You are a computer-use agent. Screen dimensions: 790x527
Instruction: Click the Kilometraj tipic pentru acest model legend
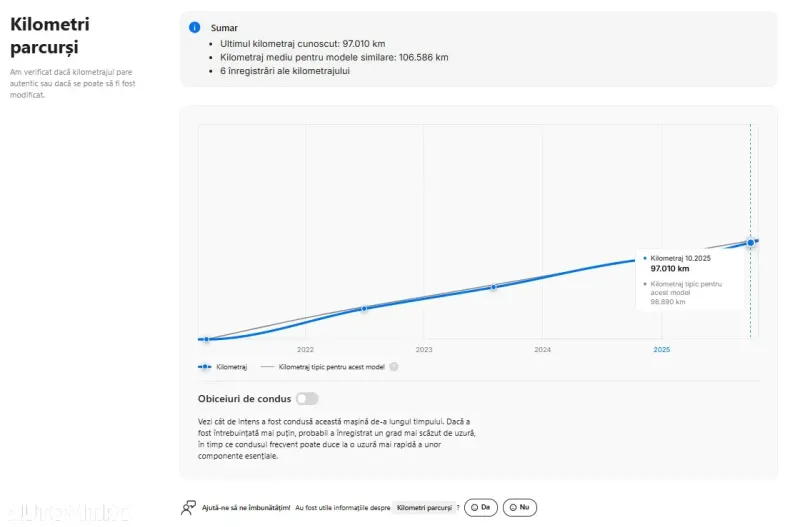click(331, 367)
